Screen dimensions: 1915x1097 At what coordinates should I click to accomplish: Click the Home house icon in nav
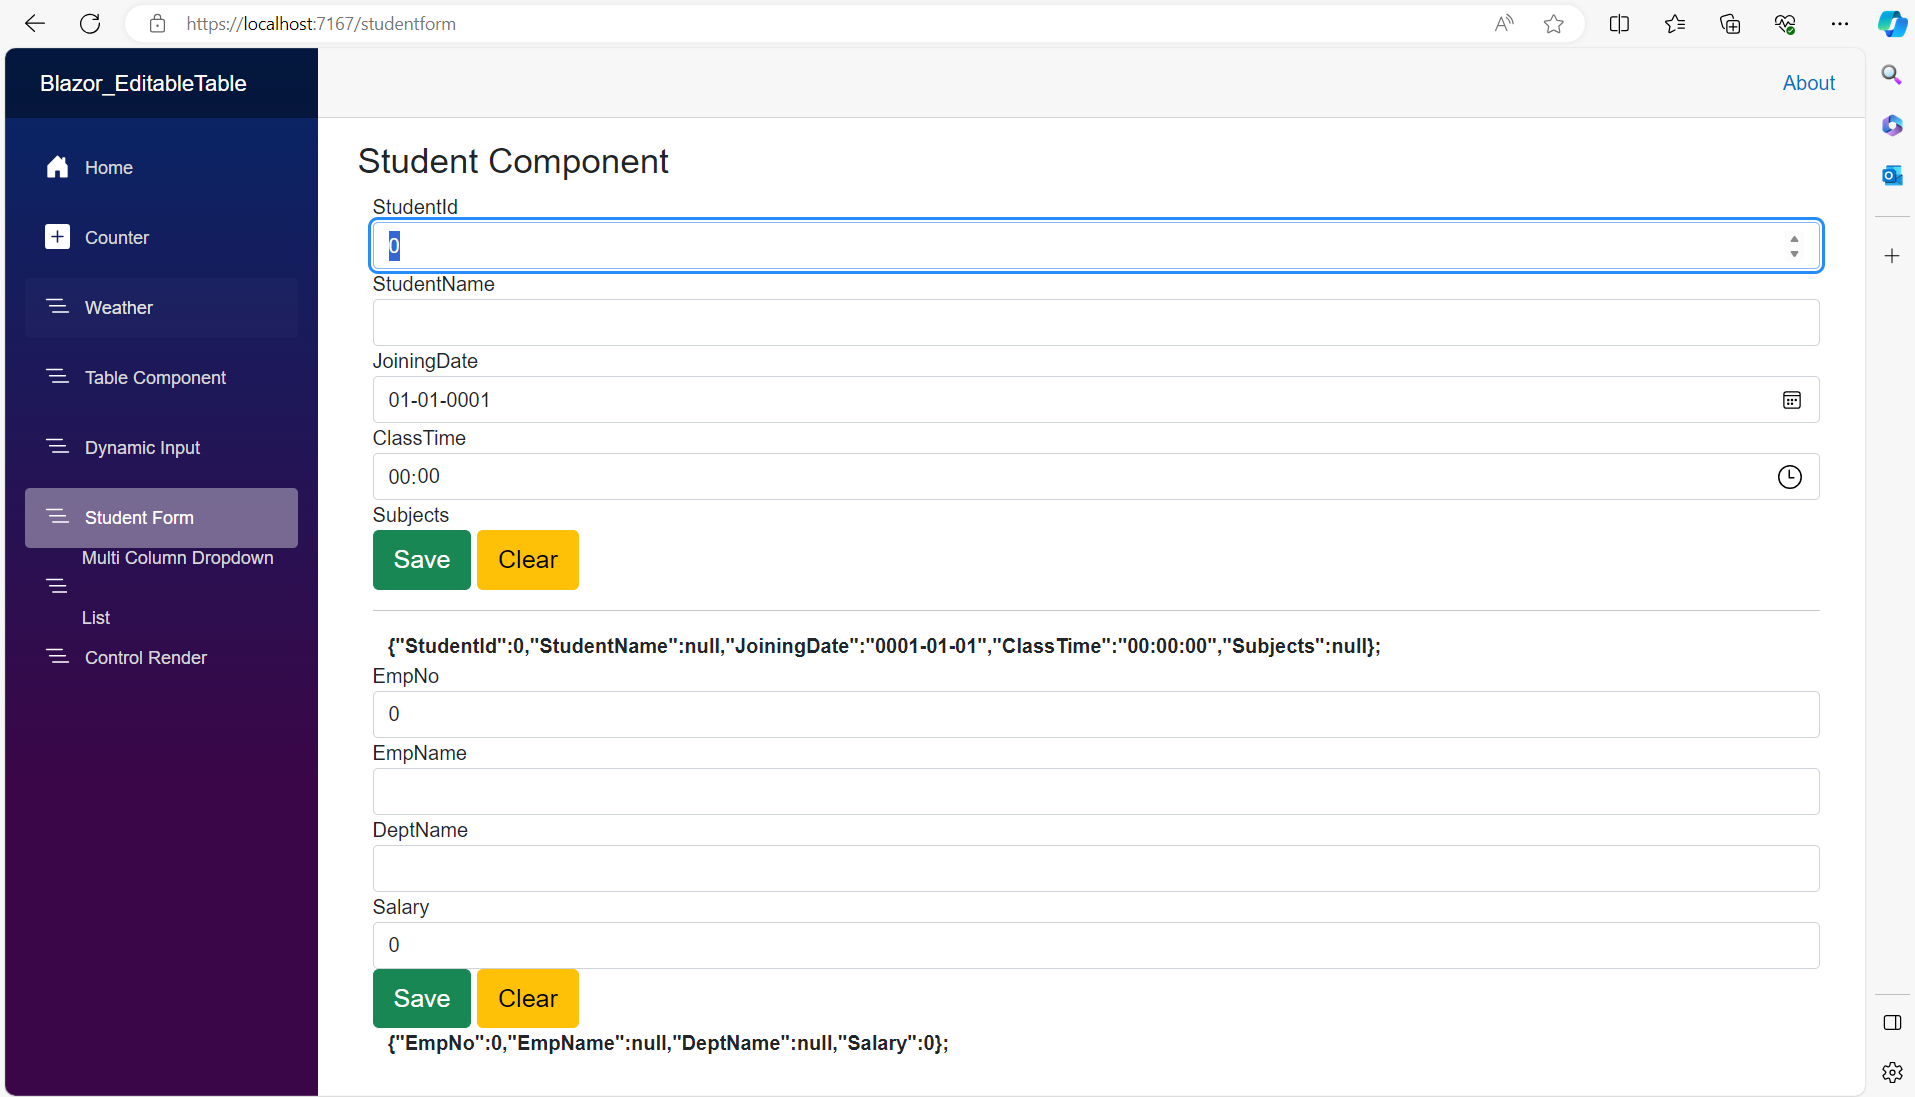point(57,167)
